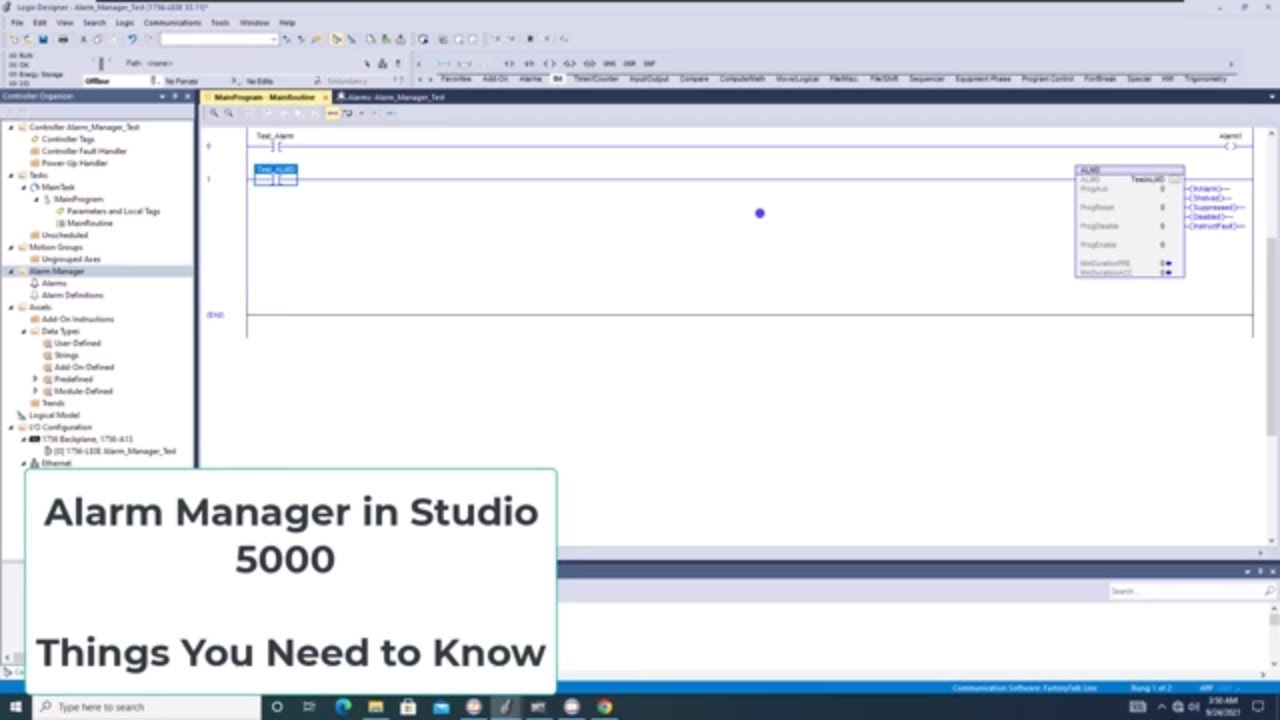1280x720 pixels.
Task: Select the Timer/Counter instruction tab
Action: [x=596, y=79]
